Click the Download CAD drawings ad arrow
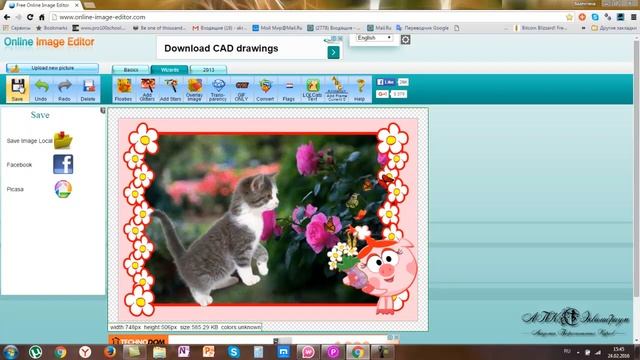This screenshot has height=360, width=640. point(333,52)
